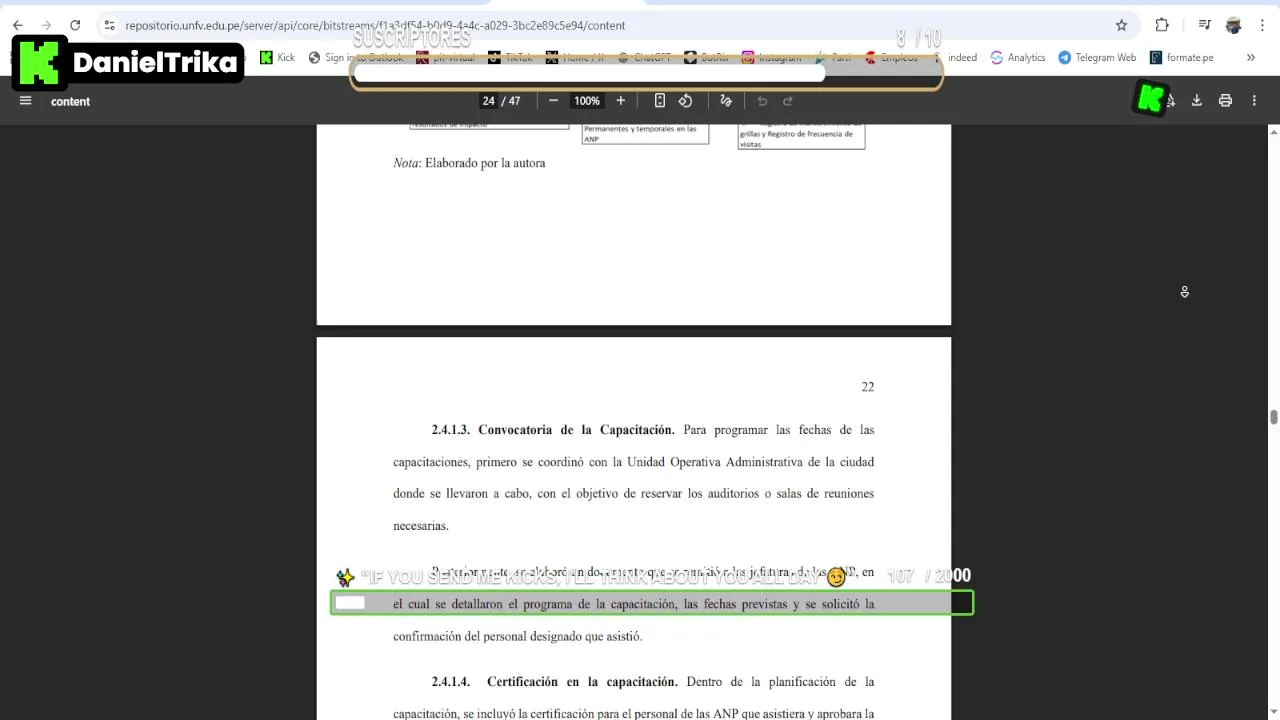
Task: View site information icon in address bar
Action: click(x=109, y=25)
